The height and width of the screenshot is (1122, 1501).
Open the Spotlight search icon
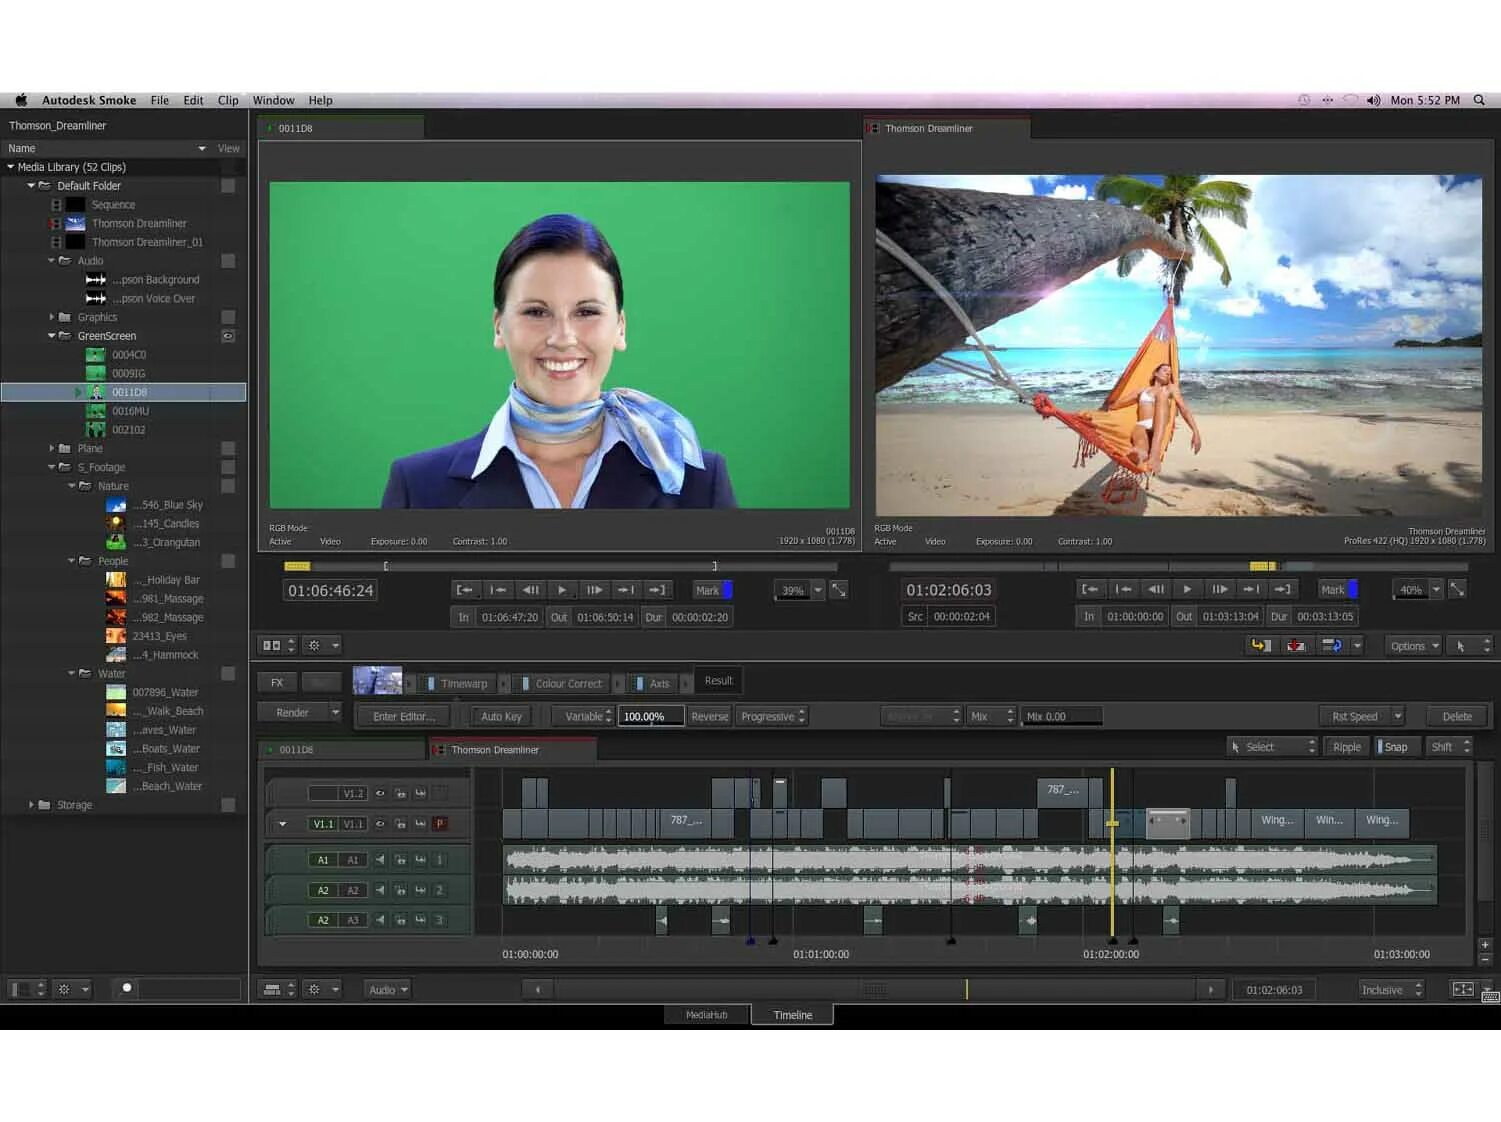(1479, 100)
